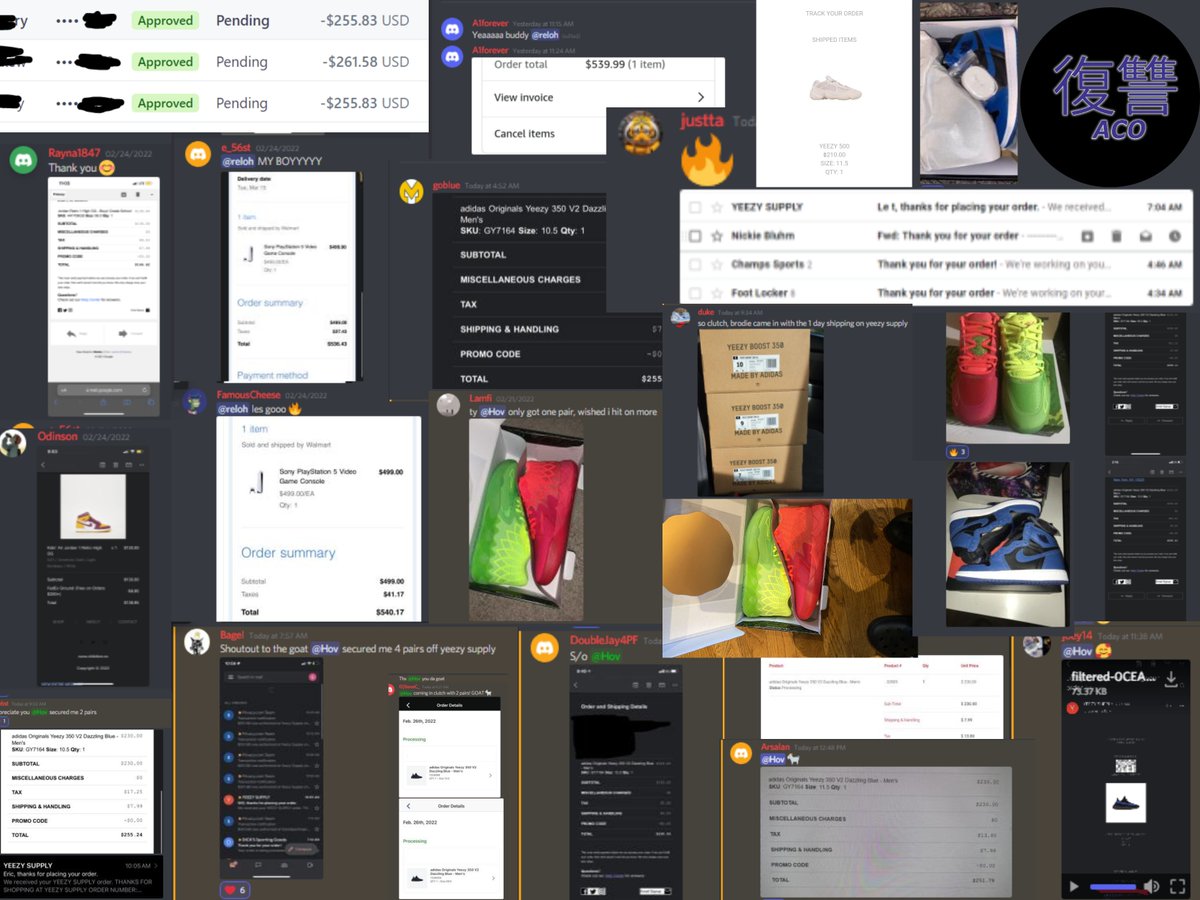Archive the Nickie Bluhm email

(x=1087, y=236)
